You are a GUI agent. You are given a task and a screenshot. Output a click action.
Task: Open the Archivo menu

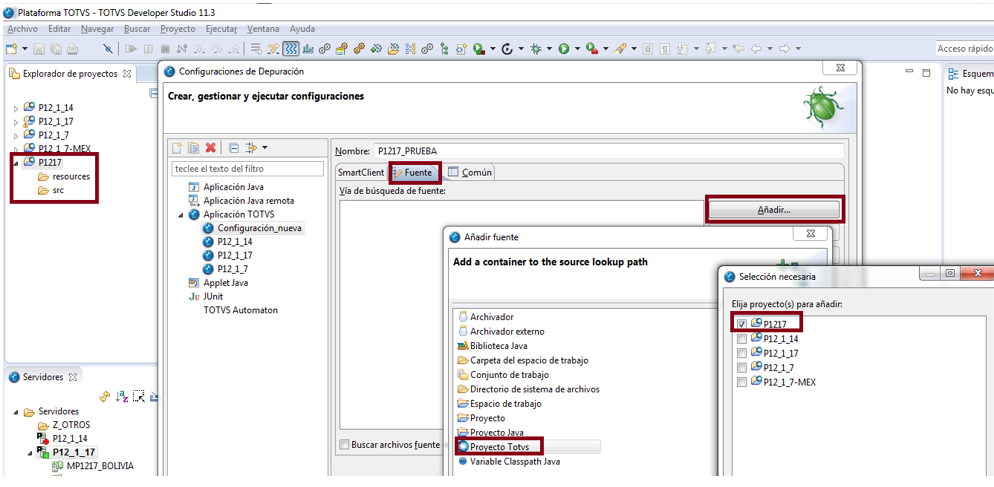[23, 29]
